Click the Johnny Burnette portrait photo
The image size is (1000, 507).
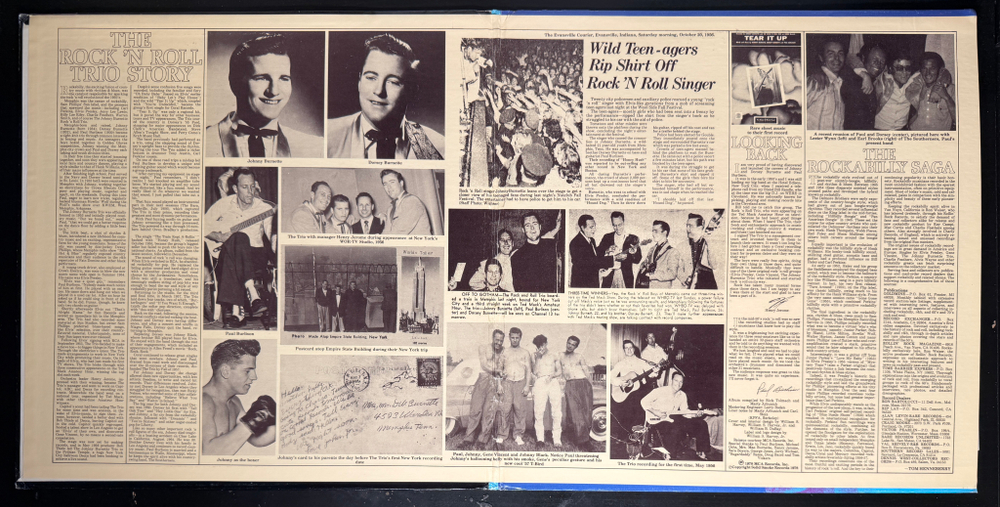click(x=265, y=94)
